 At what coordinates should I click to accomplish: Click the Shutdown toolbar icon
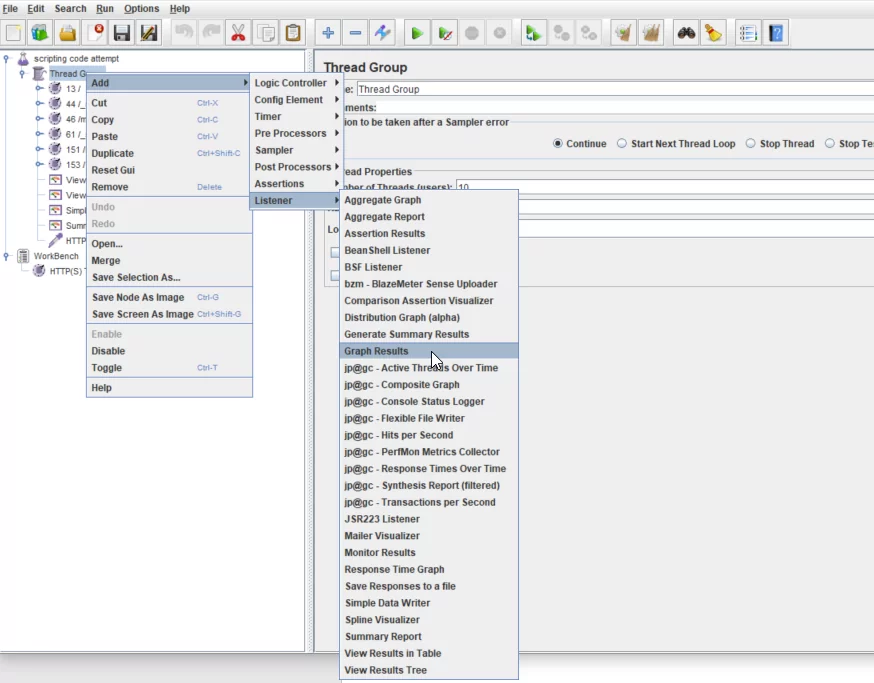click(499, 33)
